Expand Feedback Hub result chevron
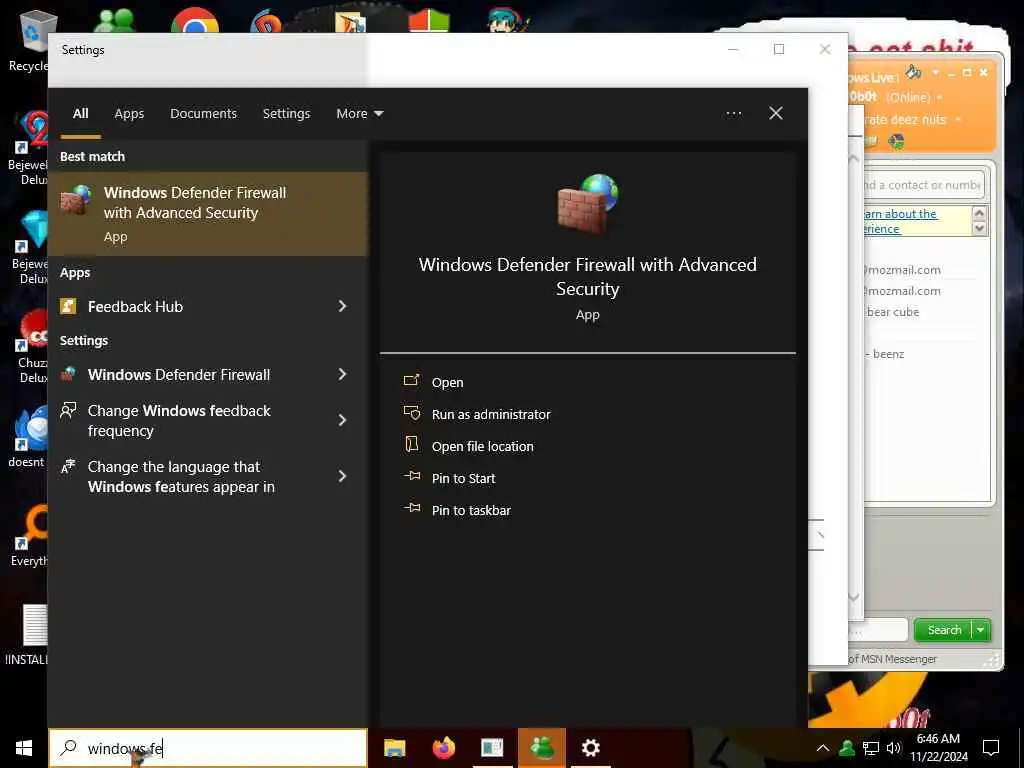Image resolution: width=1024 pixels, height=768 pixels. pos(342,306)
